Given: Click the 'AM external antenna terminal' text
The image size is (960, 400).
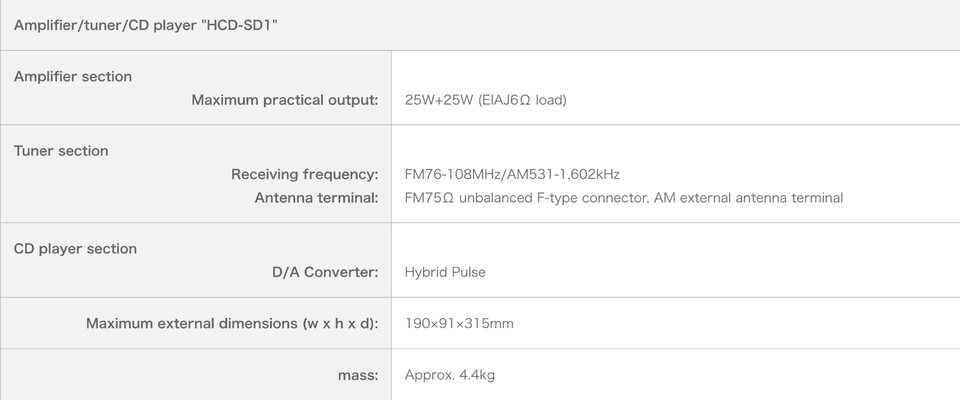Looking at the screenshot, I should (x=748, y=198).
